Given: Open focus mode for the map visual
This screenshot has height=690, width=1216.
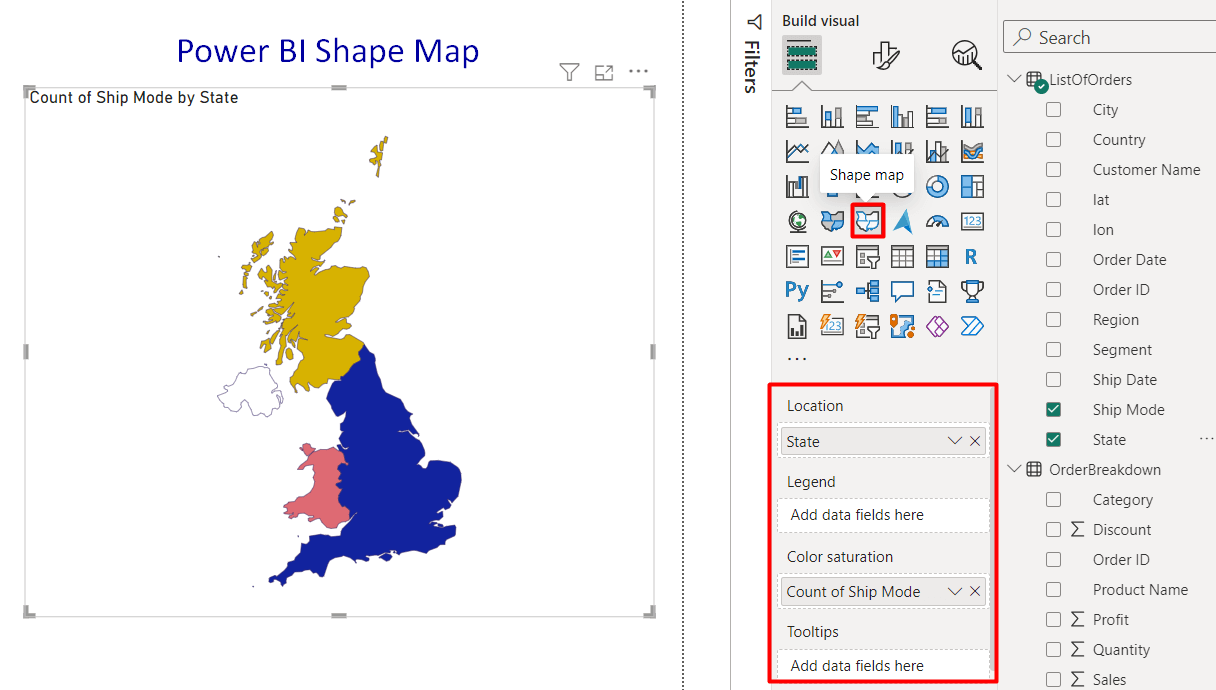Looking at the screenshot, I should tap(603, 71).
